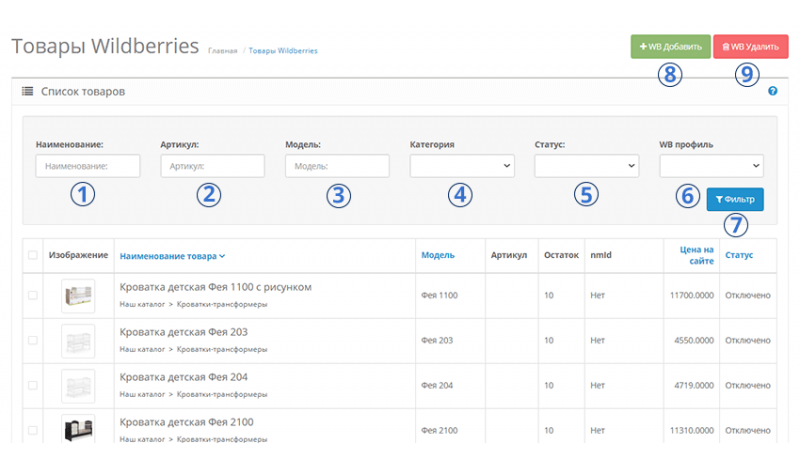Image resolution: width=800 pixels, height=468 pixels.
Task: Expand the Статус filter dropdown
Action: [587, 166]
